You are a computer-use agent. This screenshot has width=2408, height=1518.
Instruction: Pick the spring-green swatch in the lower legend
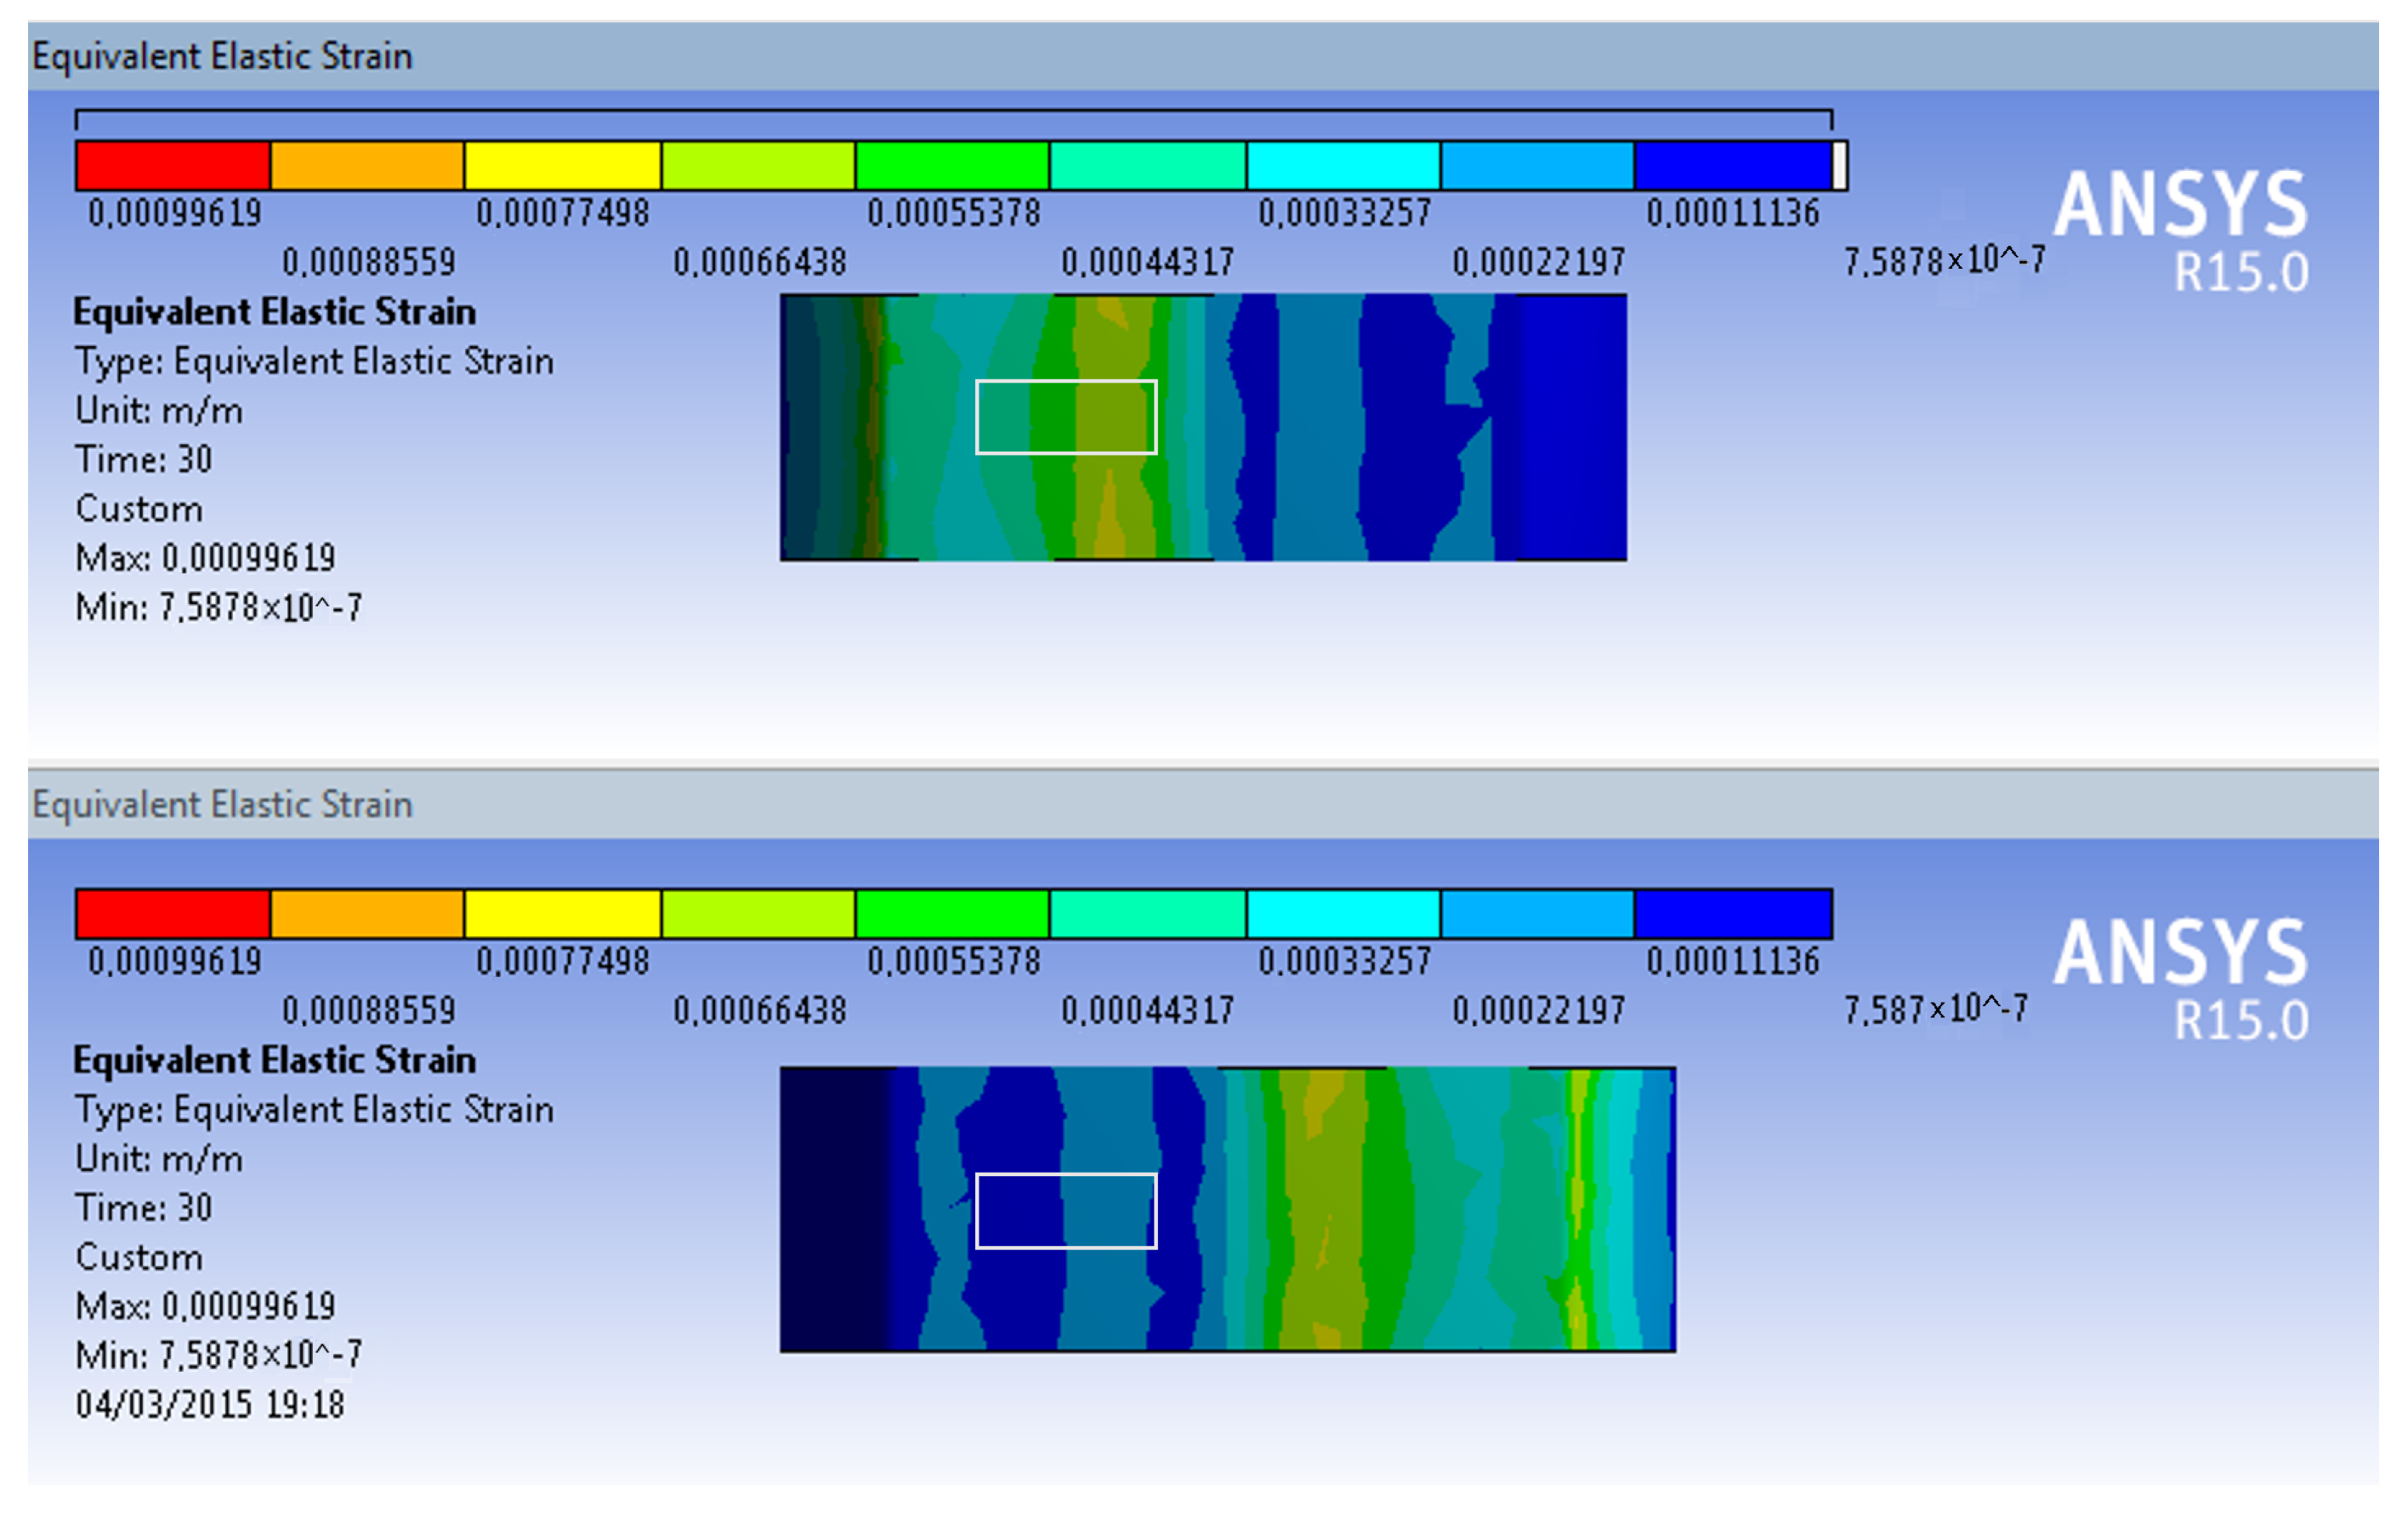[x=1148, y=914]
